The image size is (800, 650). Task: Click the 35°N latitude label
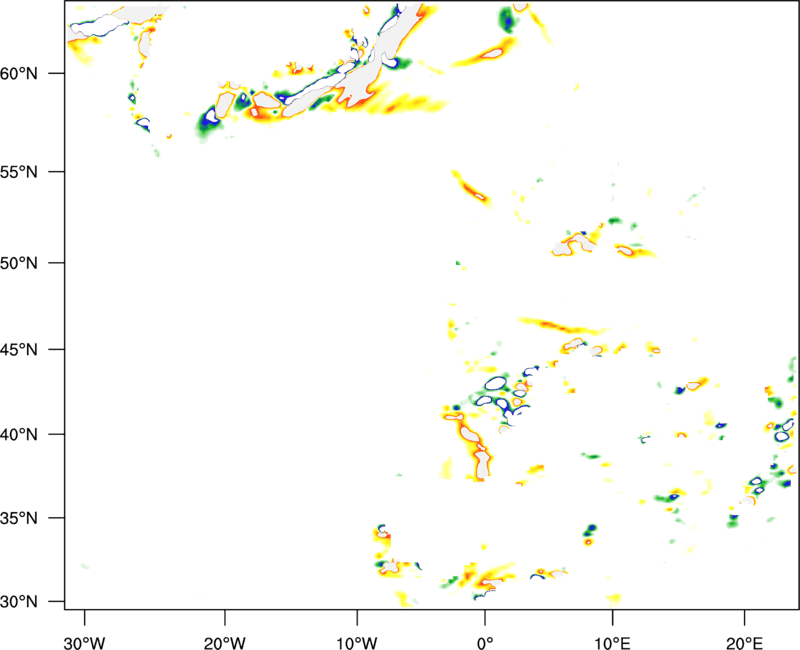point(19,518)
